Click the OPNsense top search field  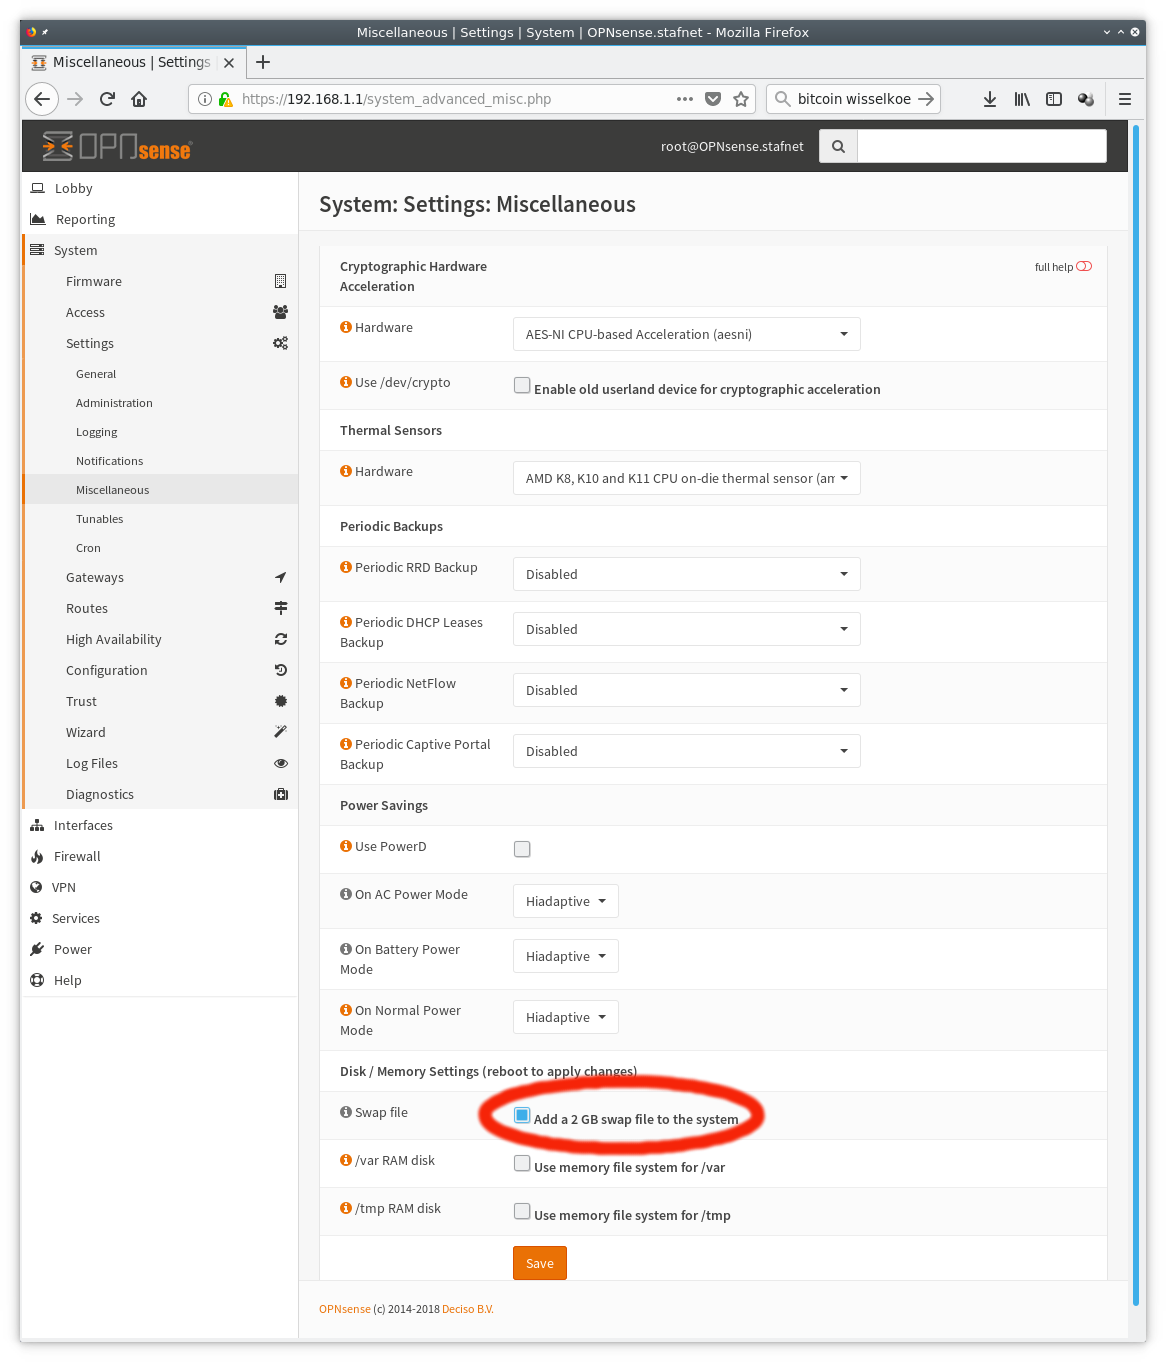(x=981, y=146)
